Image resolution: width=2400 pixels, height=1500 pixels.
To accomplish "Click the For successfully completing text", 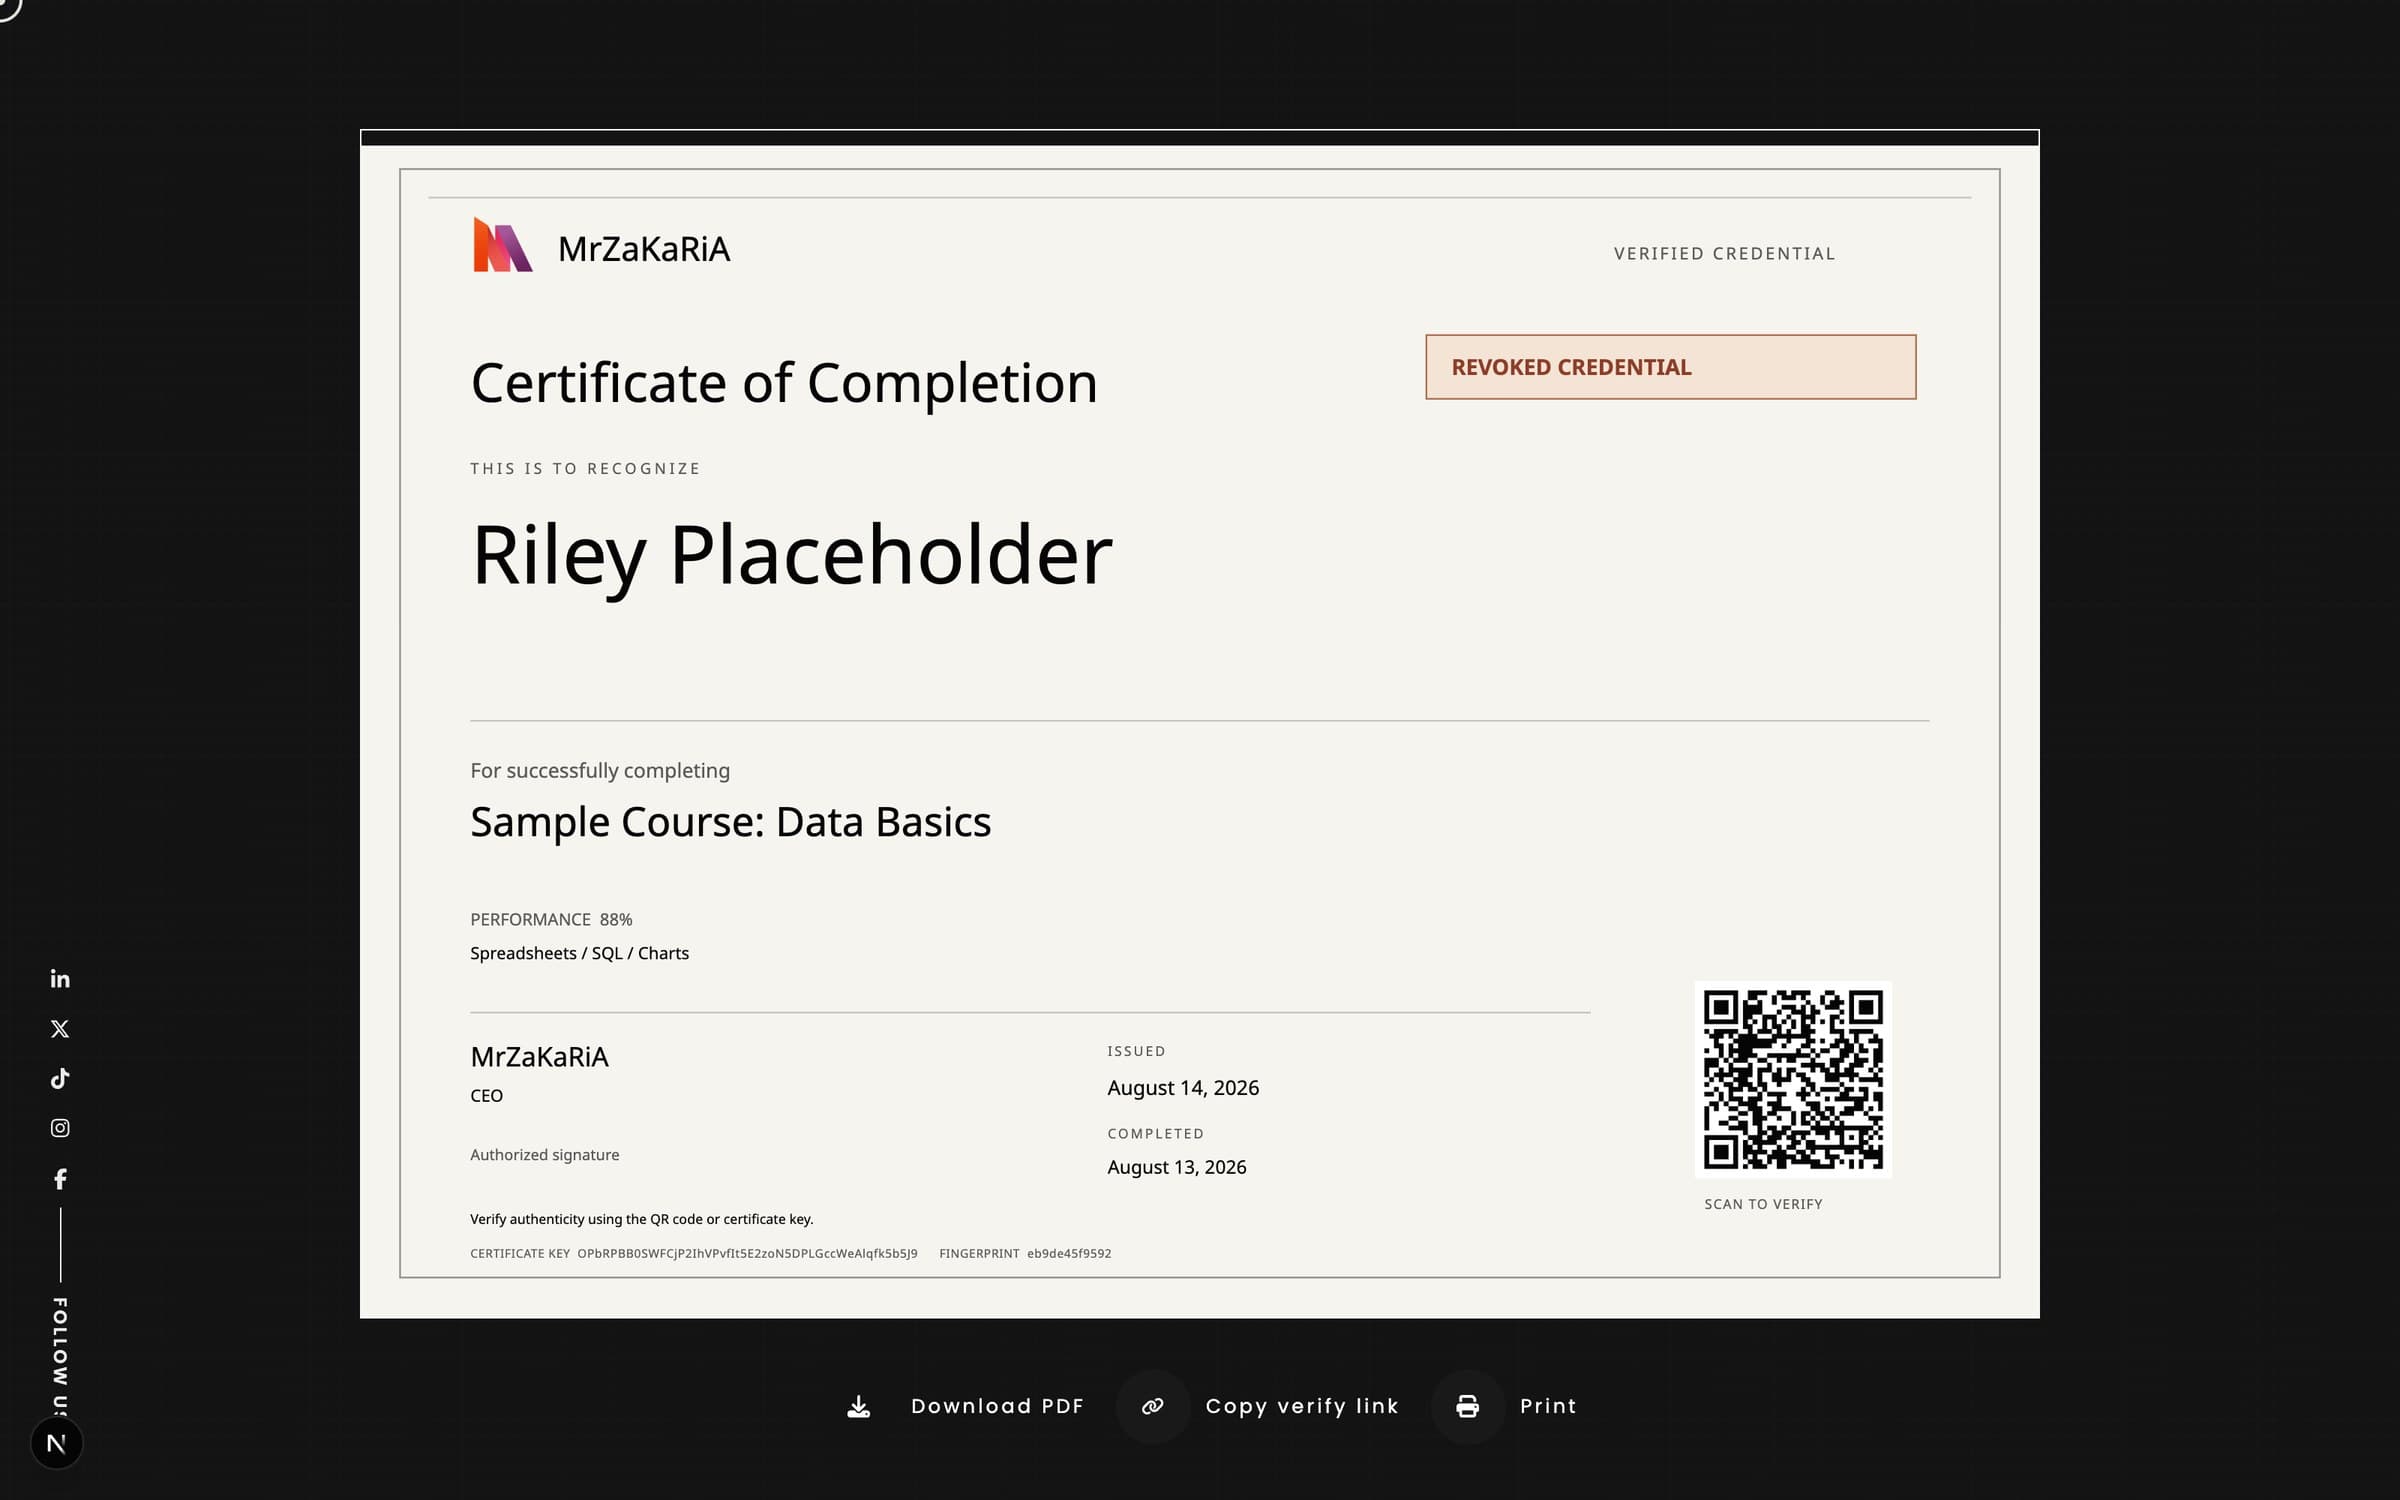I will [x=600, y=771].
